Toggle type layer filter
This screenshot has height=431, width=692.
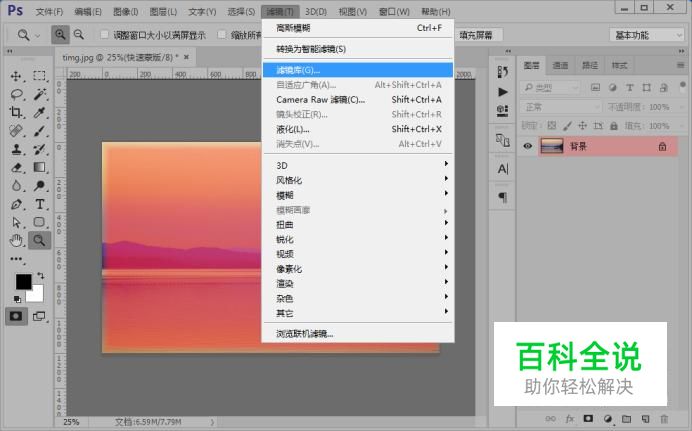630,87
